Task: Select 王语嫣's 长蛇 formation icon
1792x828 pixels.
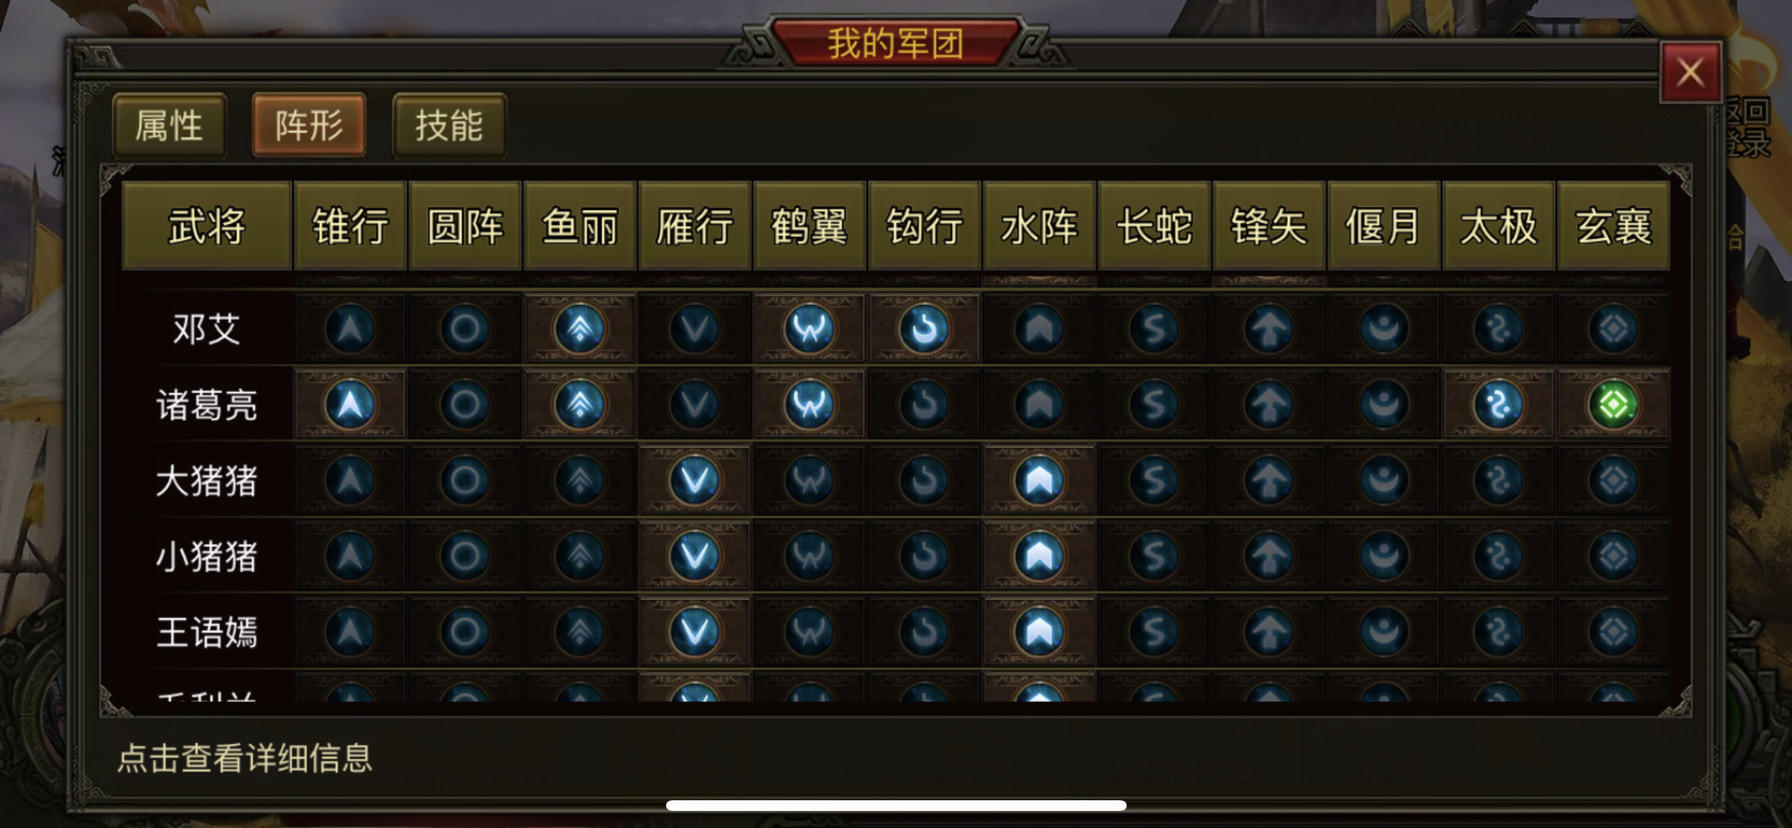Action: 1154,632
